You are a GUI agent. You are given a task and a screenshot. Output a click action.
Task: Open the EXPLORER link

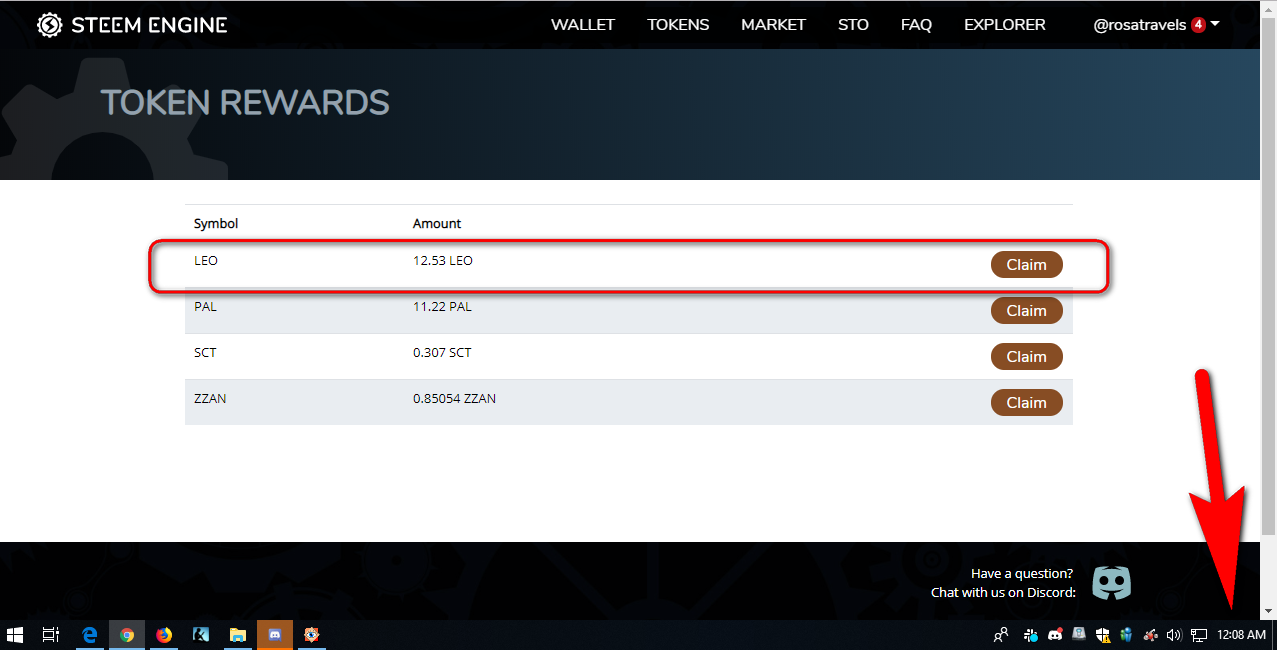pos(1004,25)
